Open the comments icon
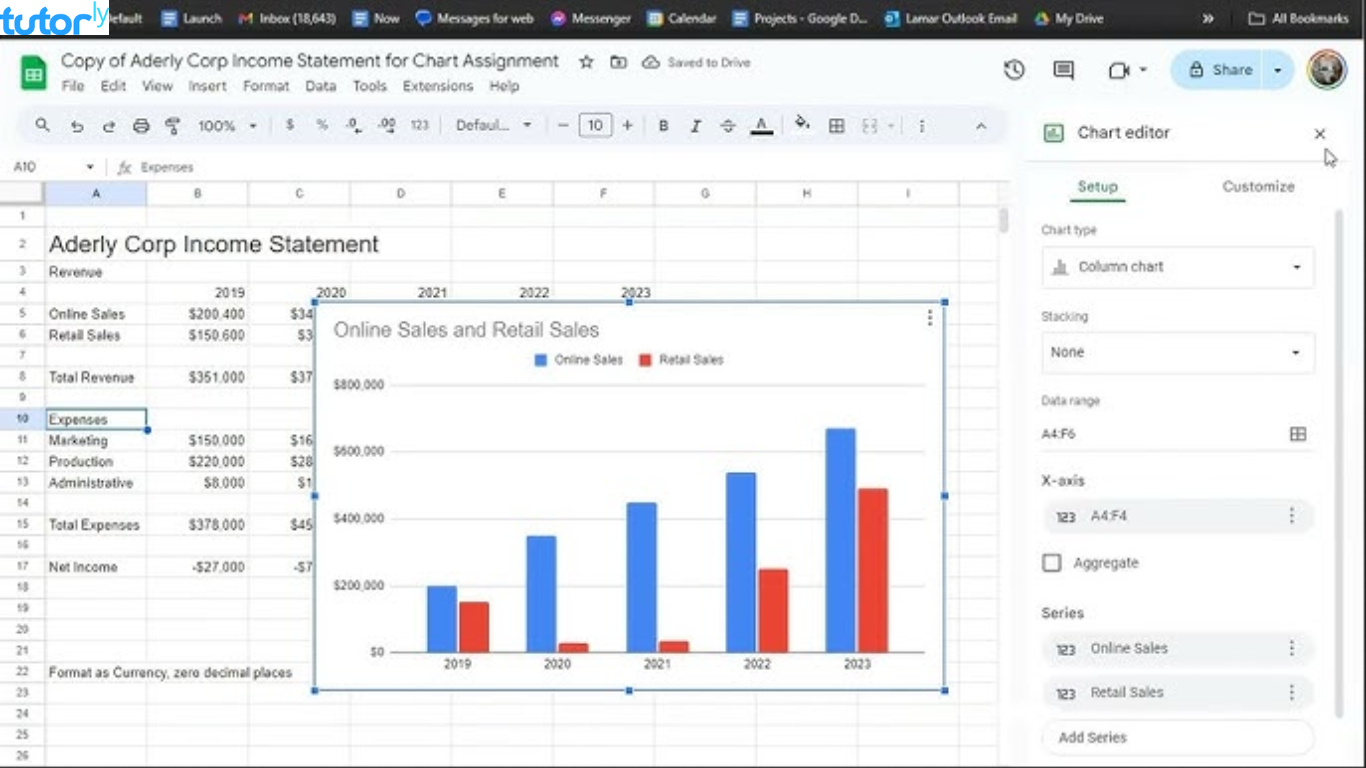The image size is (1366, 768). point(1062,70)
